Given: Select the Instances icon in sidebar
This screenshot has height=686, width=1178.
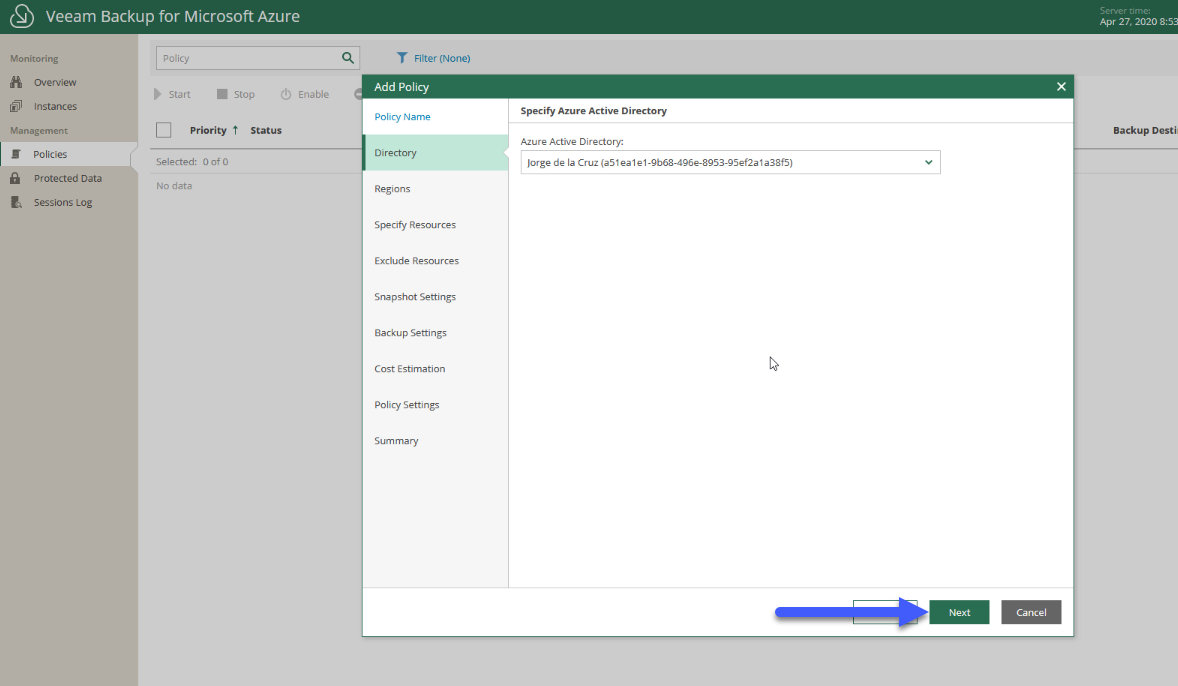Looking at the screenshot, I should click(x=16, y=106).
